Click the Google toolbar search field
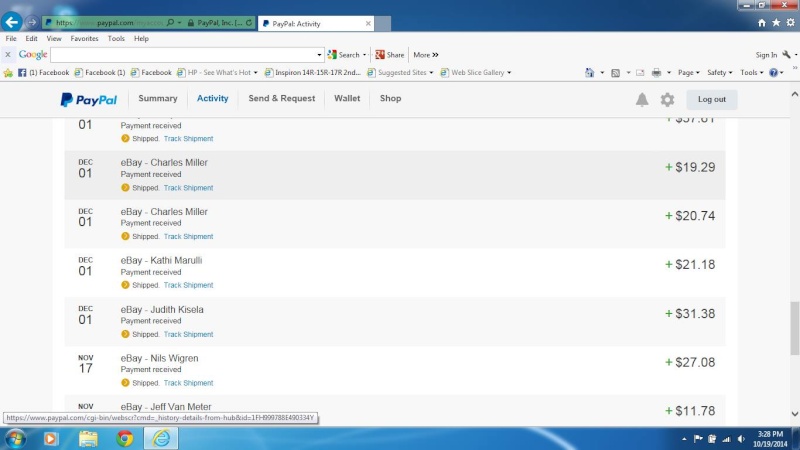This screenshot has width=800, height=450. tap(183, 55)
